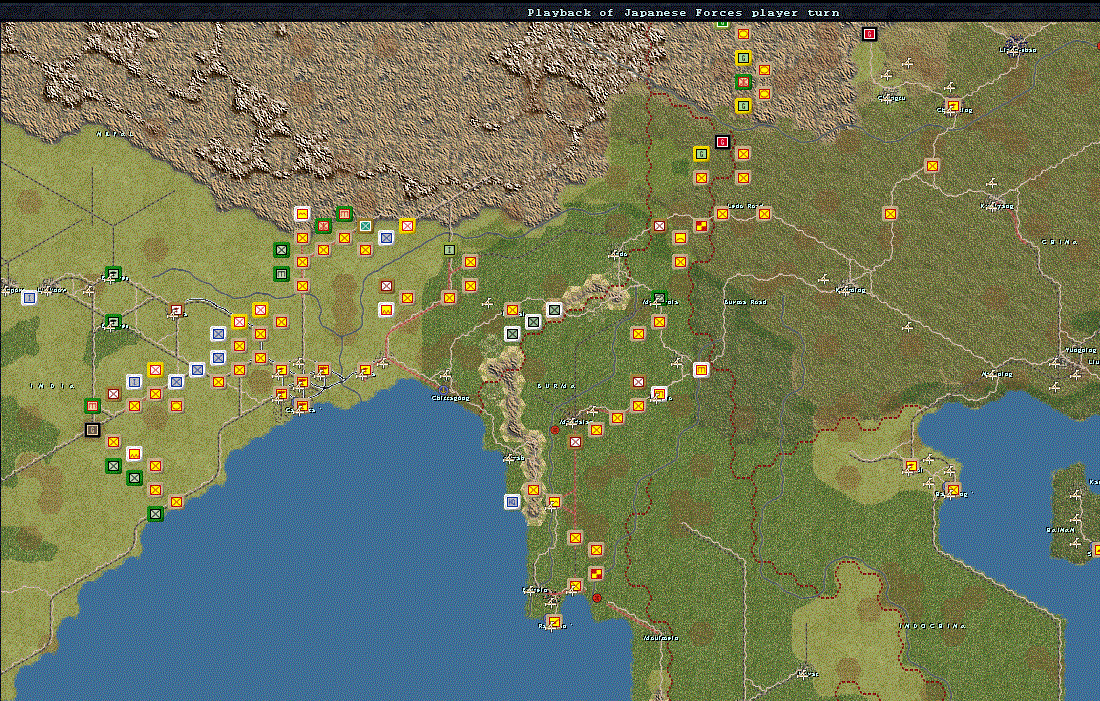Click the 'INDIA' country label
This screenshot has width=1100, height=701.
tap(53, 386)
